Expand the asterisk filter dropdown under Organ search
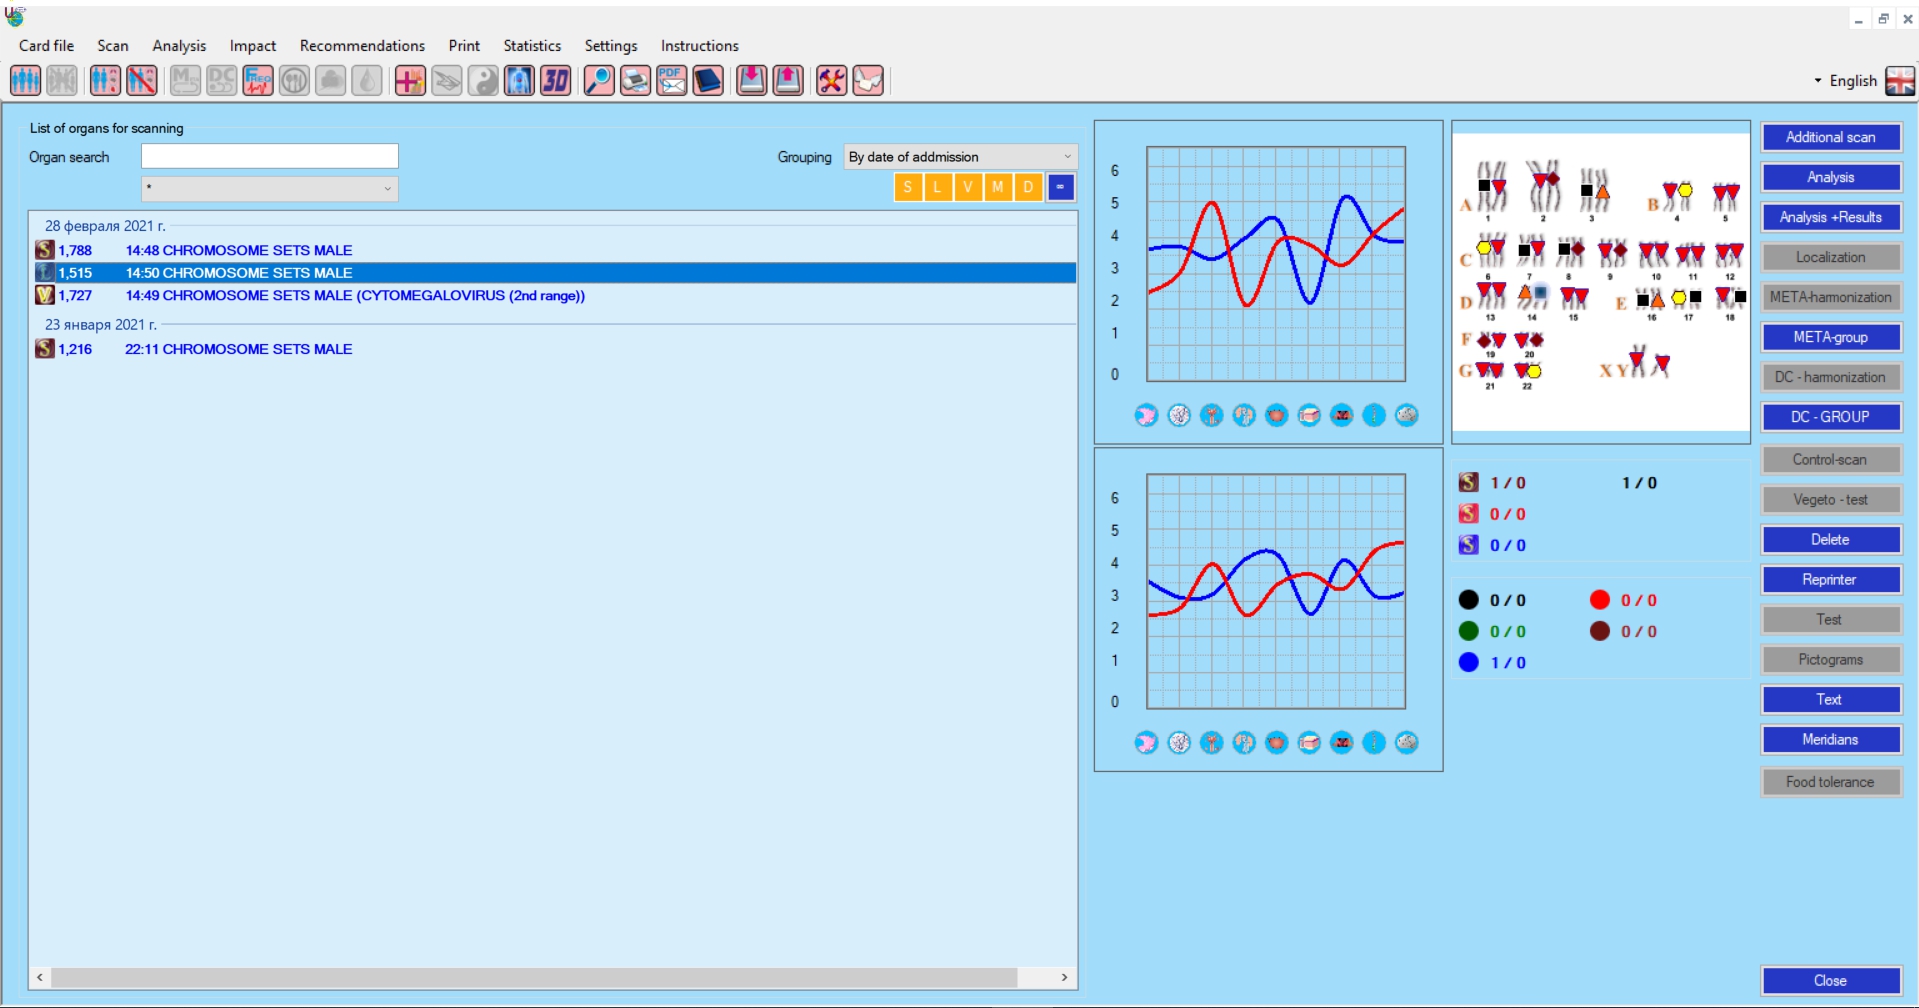This screenshot has height=1008, width=1919. (x=269, y=188)
